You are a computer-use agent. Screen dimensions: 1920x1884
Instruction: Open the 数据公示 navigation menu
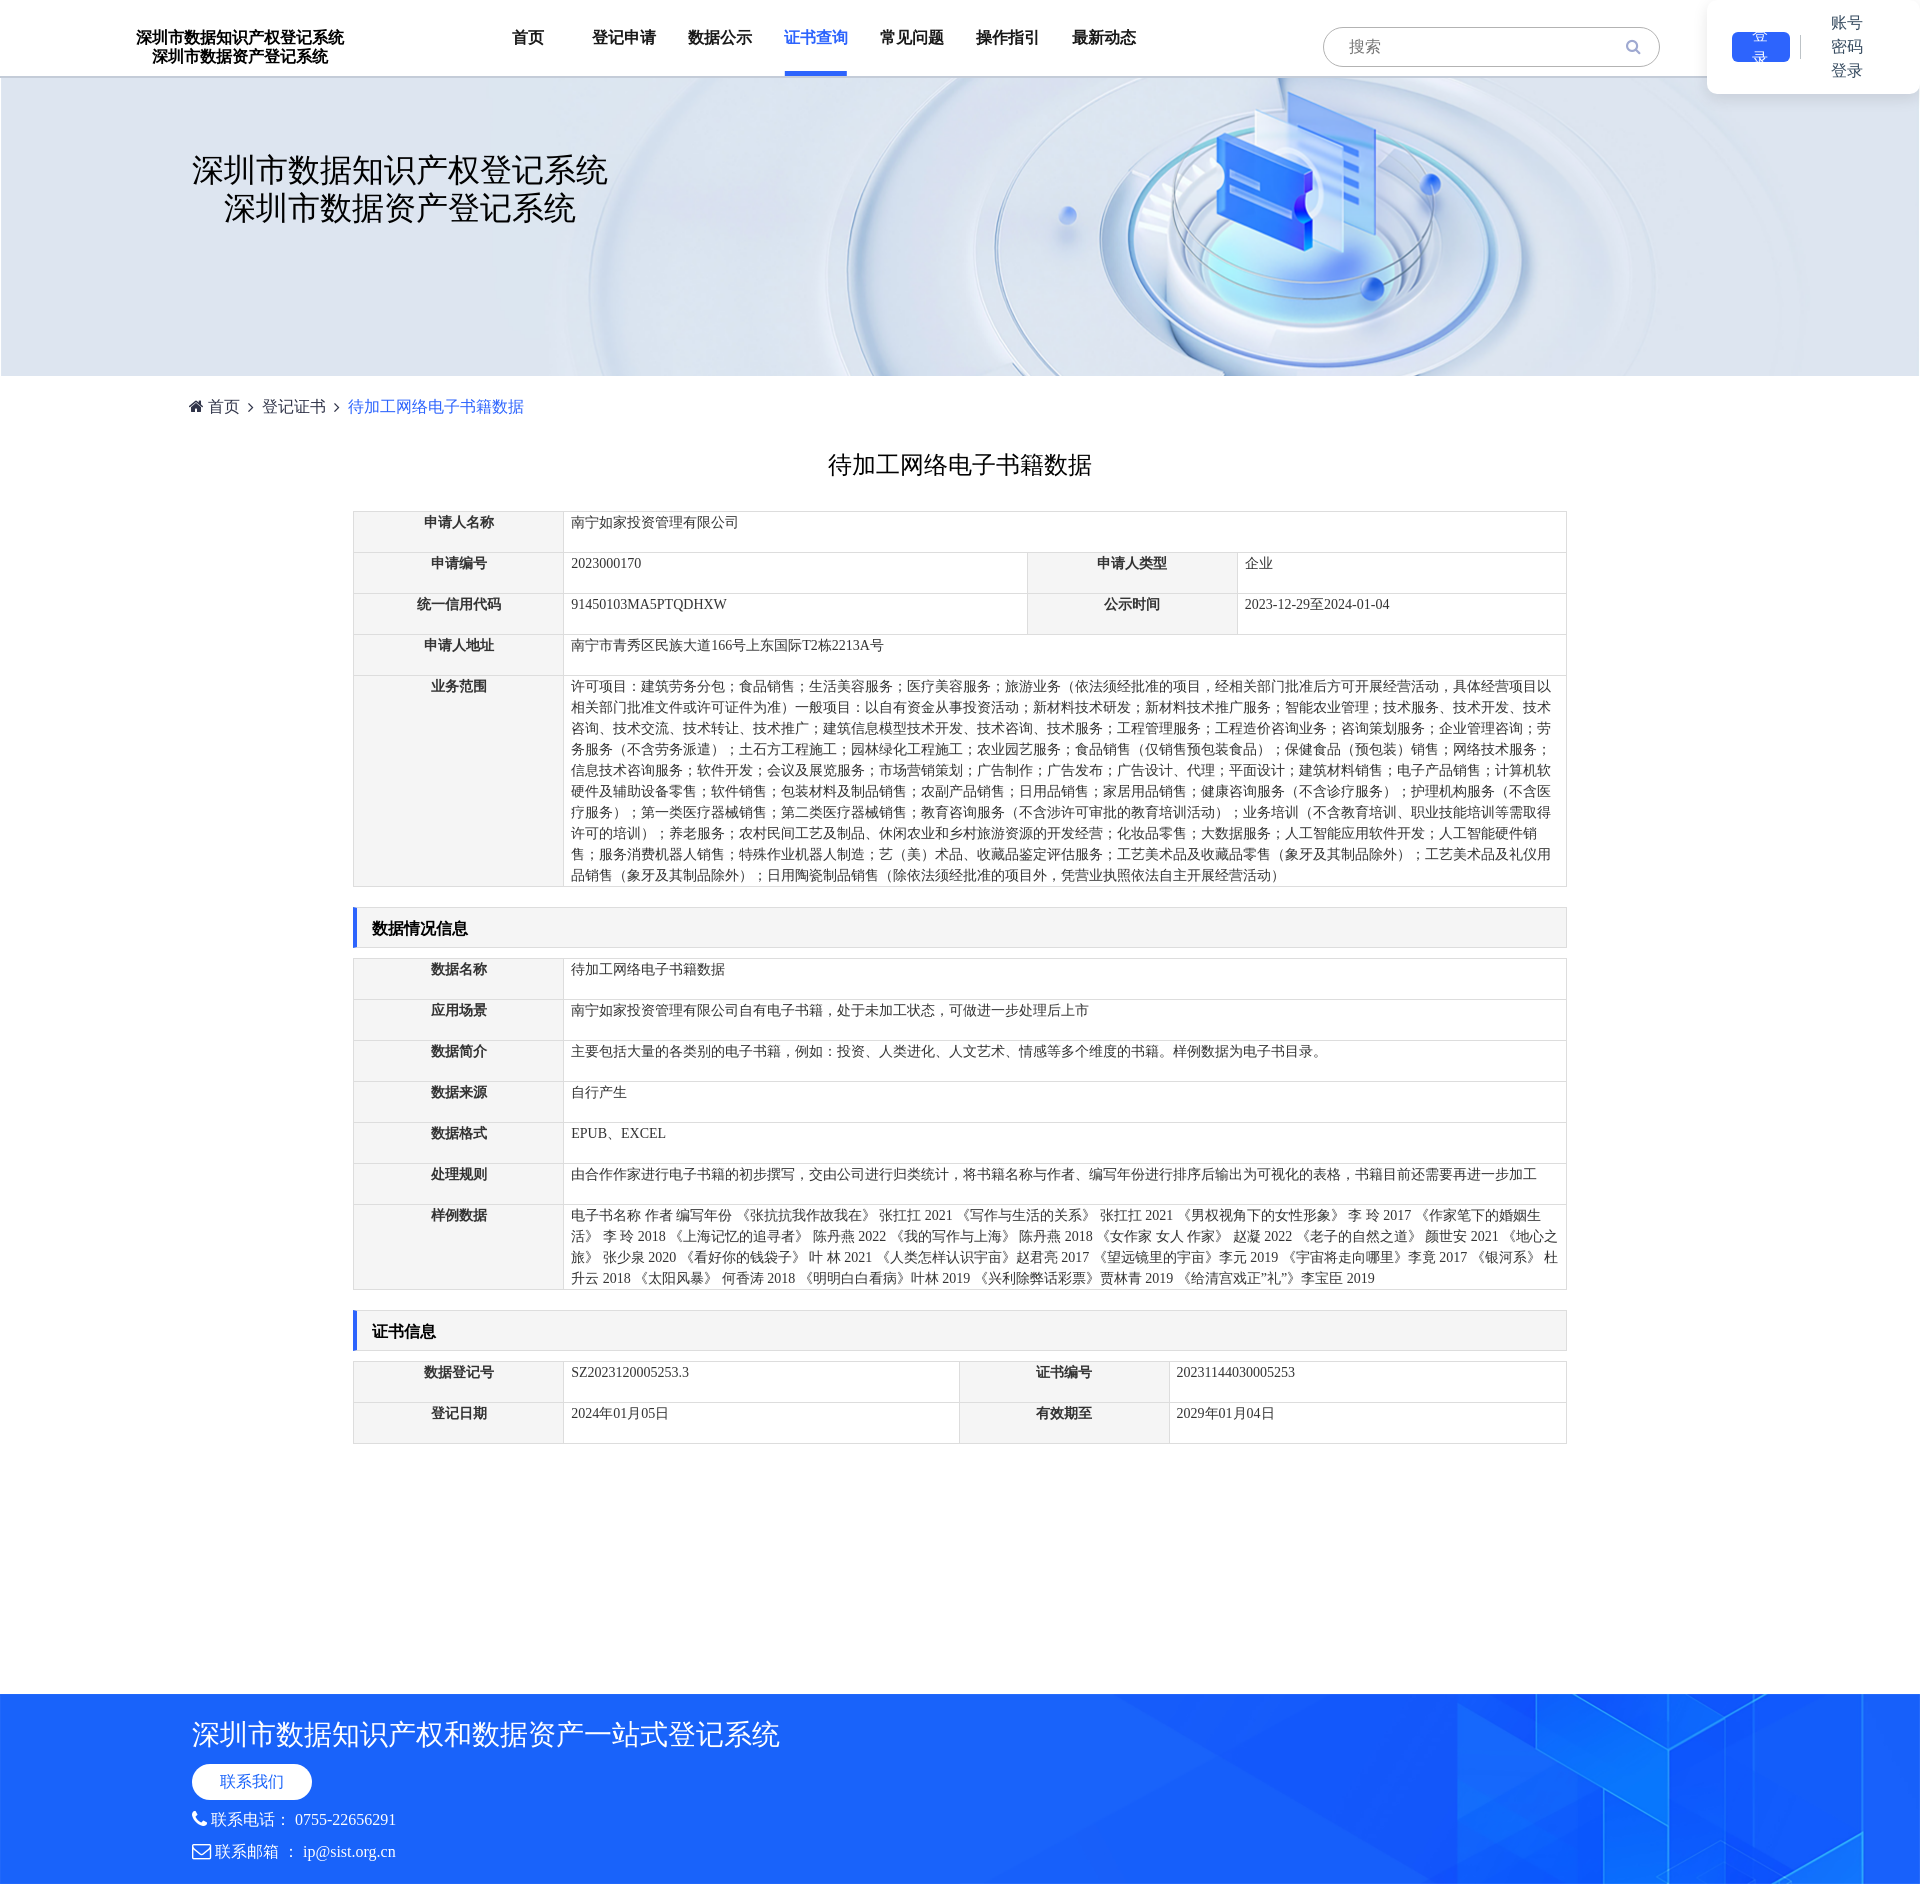pos(720,38)
